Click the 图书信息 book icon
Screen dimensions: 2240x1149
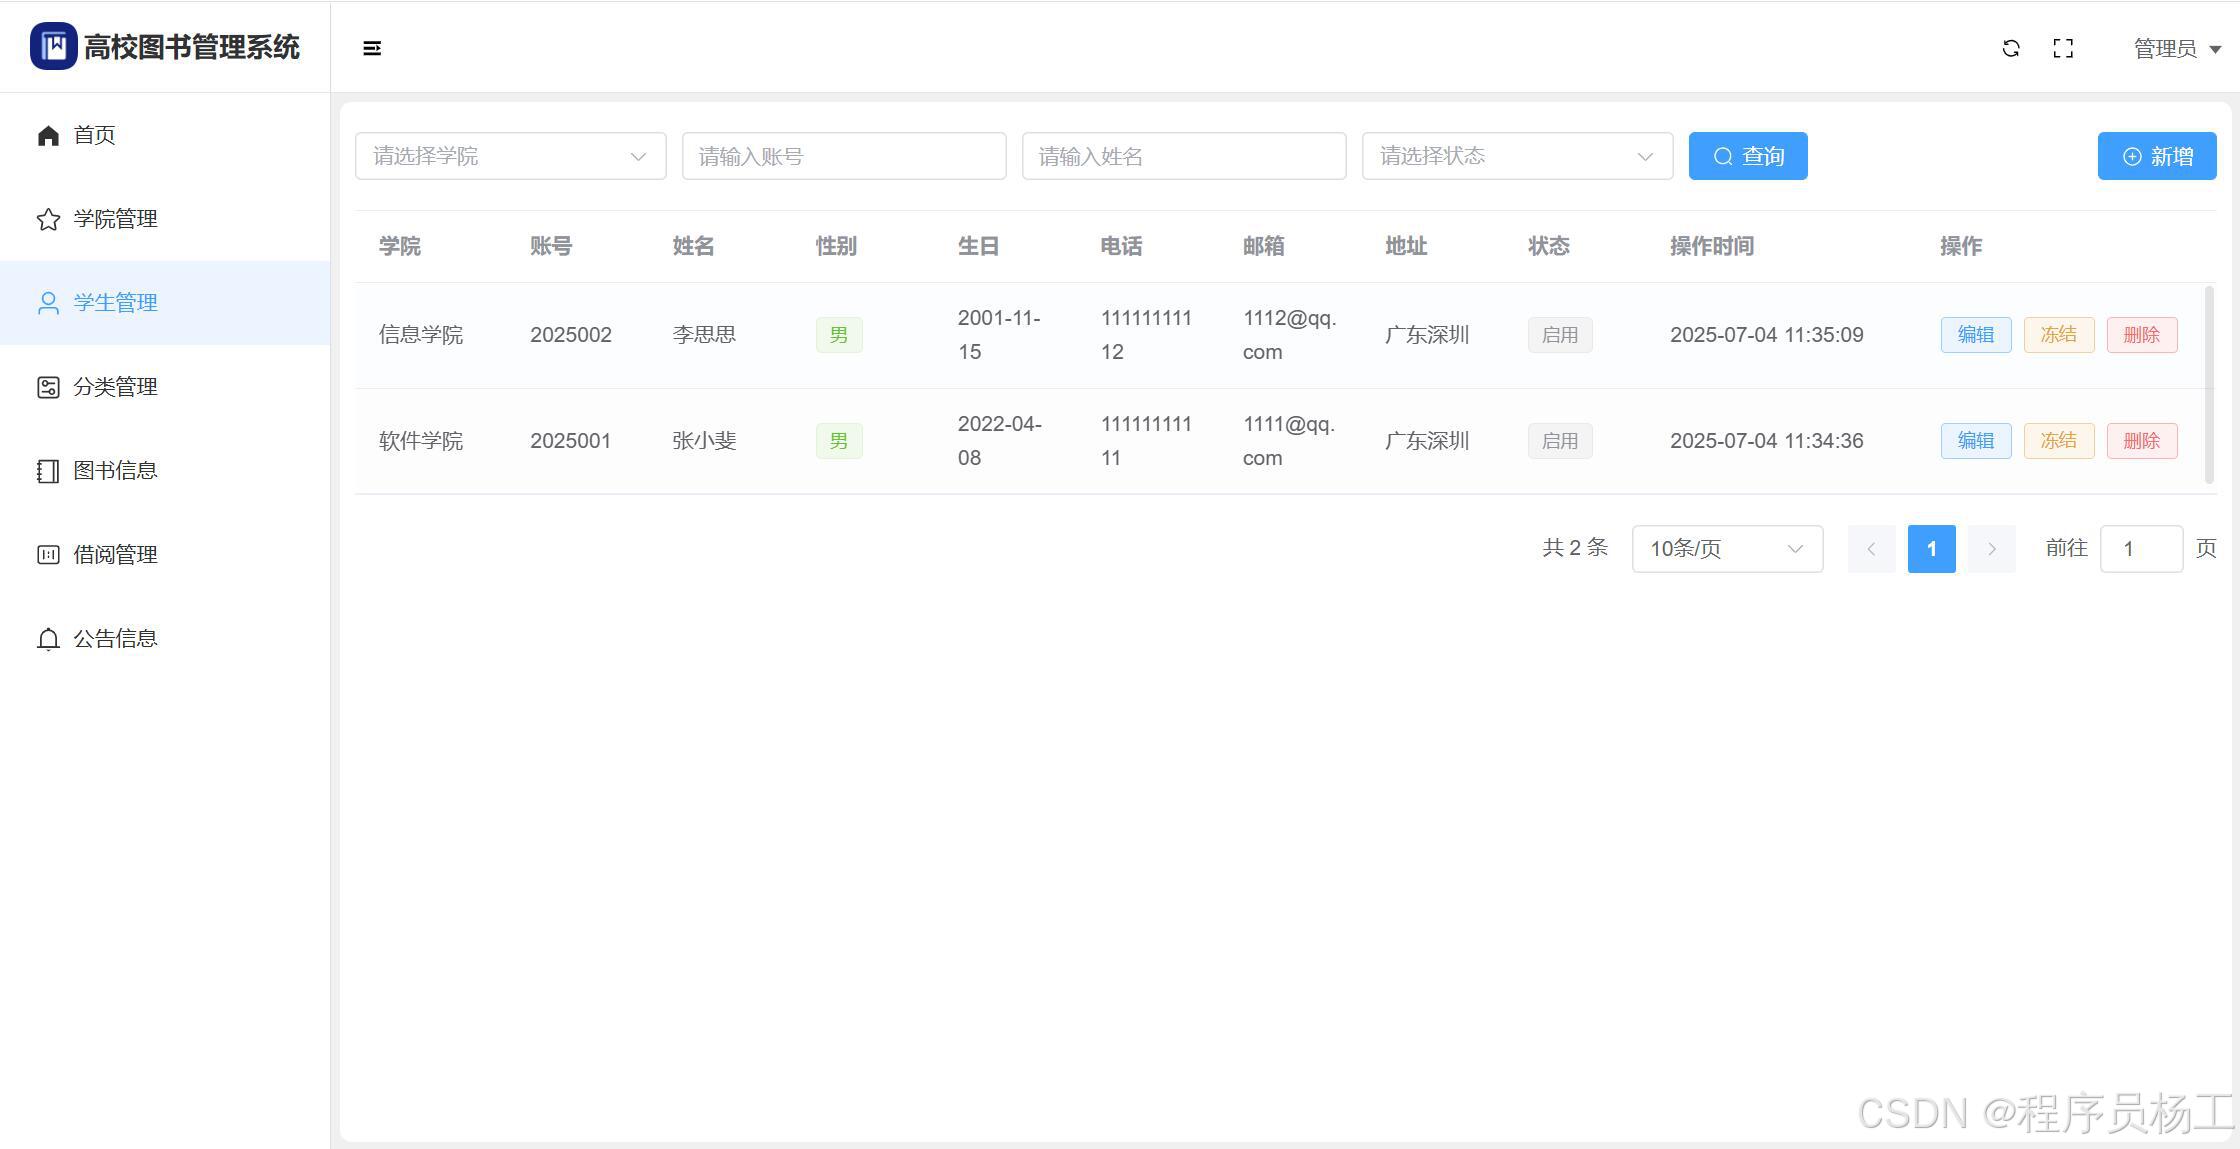[x=48, y=471]
